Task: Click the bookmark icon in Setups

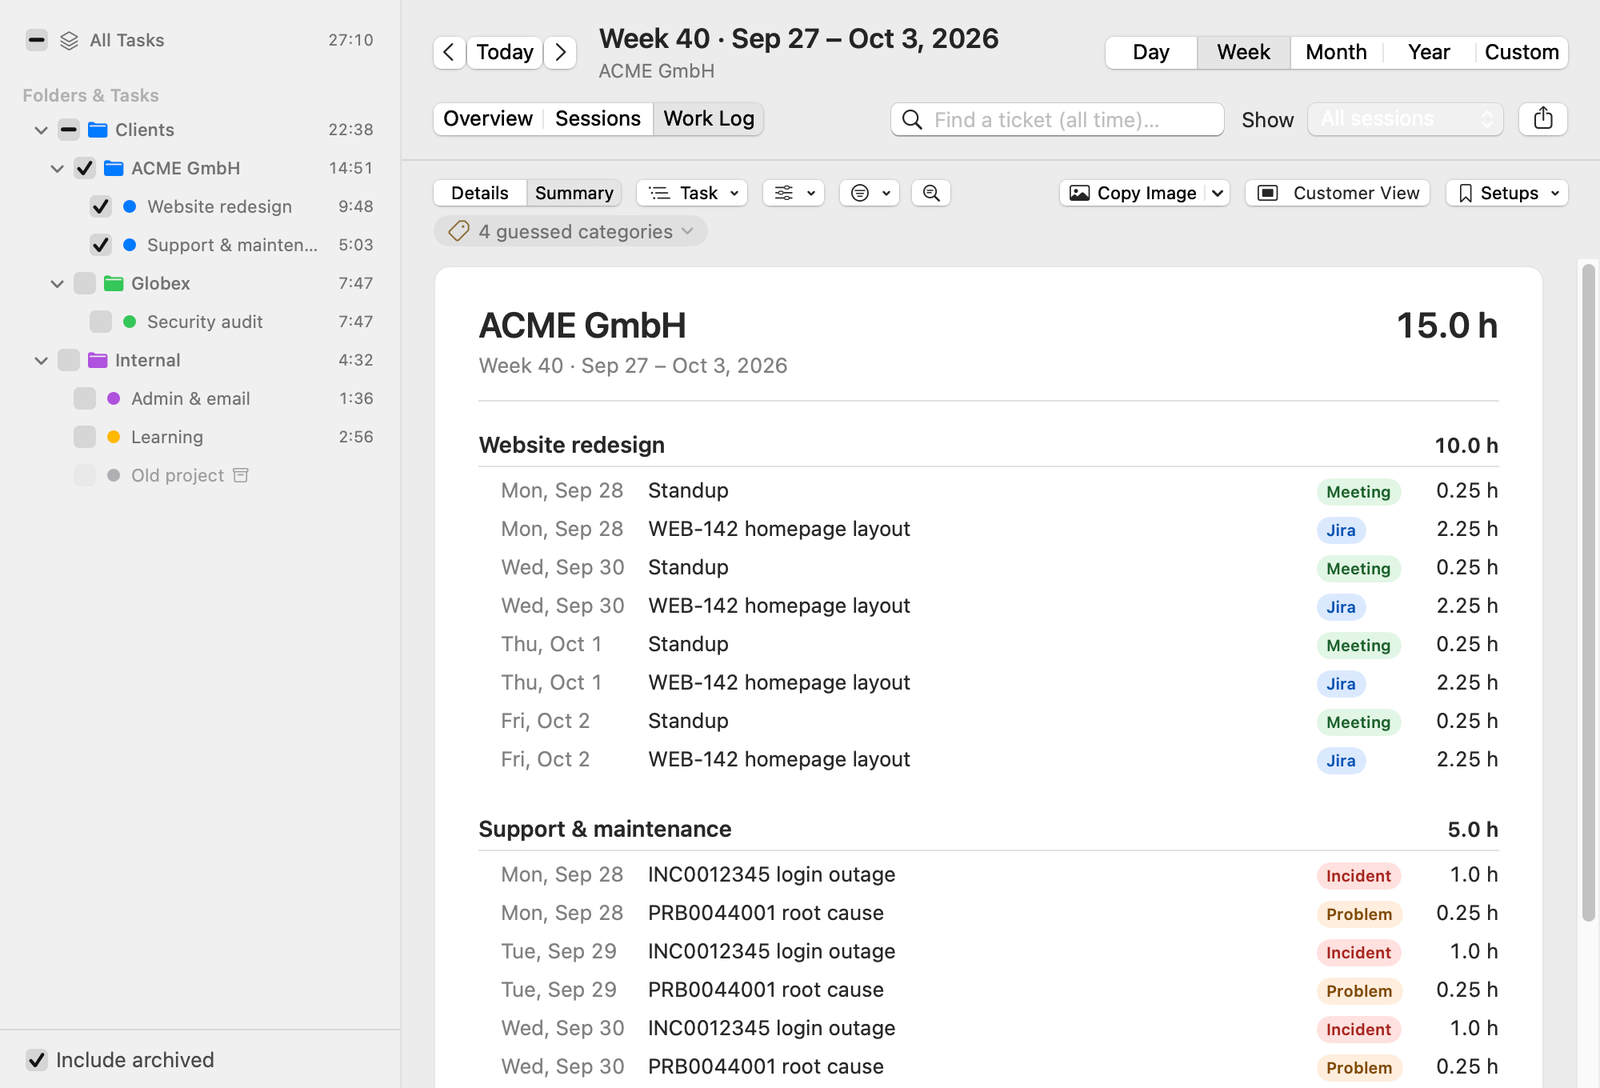Action: (x=1465, y=193)
